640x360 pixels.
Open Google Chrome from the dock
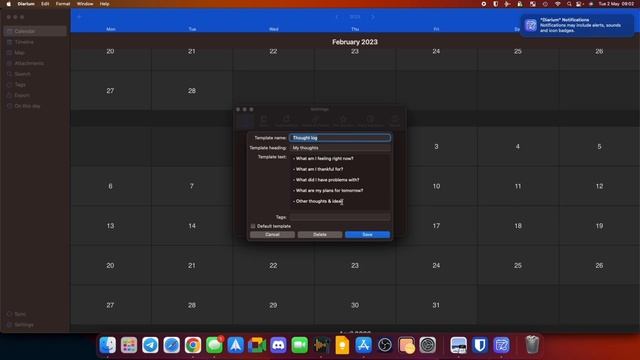coord(193,345)
